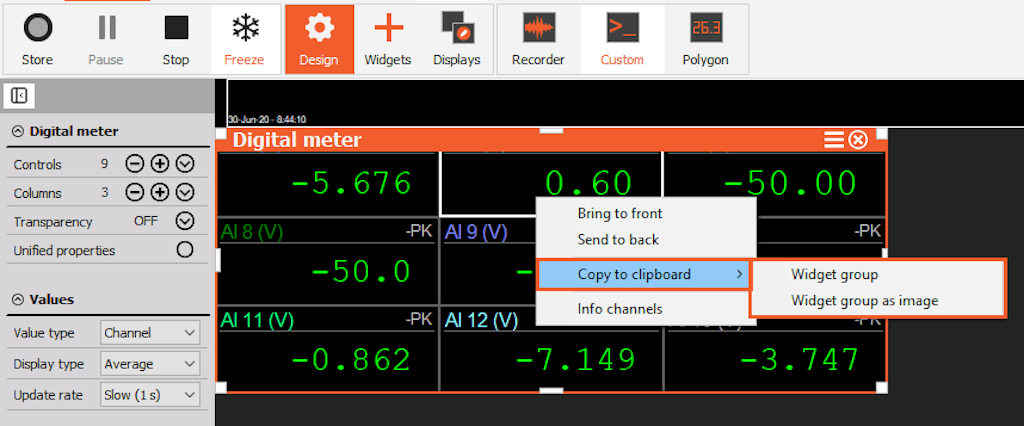Image resolution: width=1024 pixels, height=426 pixels.
Task: Open the Value type Channel dropdown
Action: (x=150, y=333)
